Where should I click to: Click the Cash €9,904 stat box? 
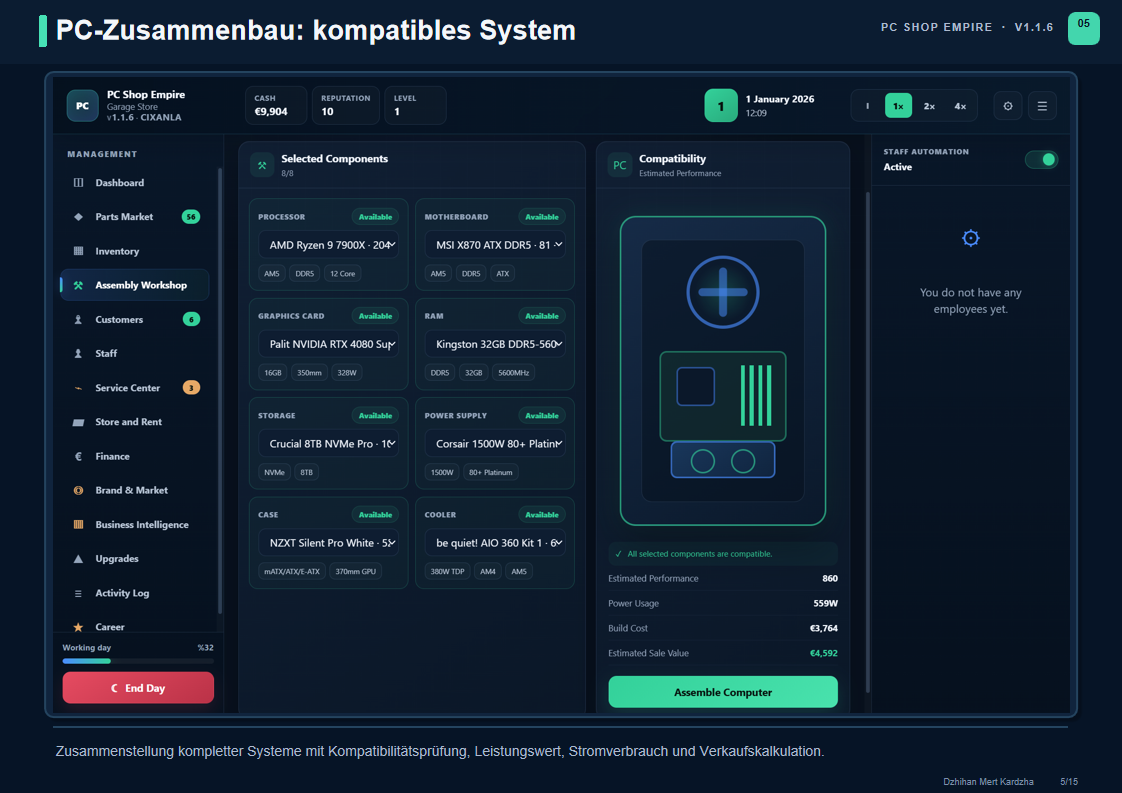point(275,105)
